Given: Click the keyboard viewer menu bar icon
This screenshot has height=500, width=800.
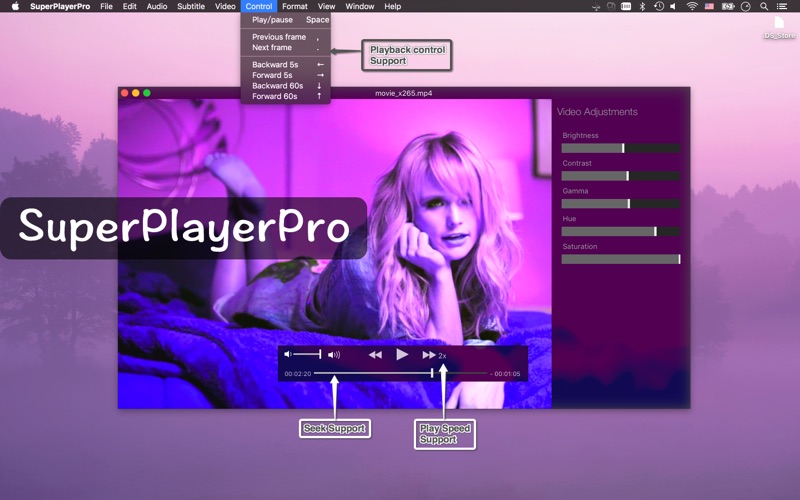Looking at the screenshot, I should [626, 6].
